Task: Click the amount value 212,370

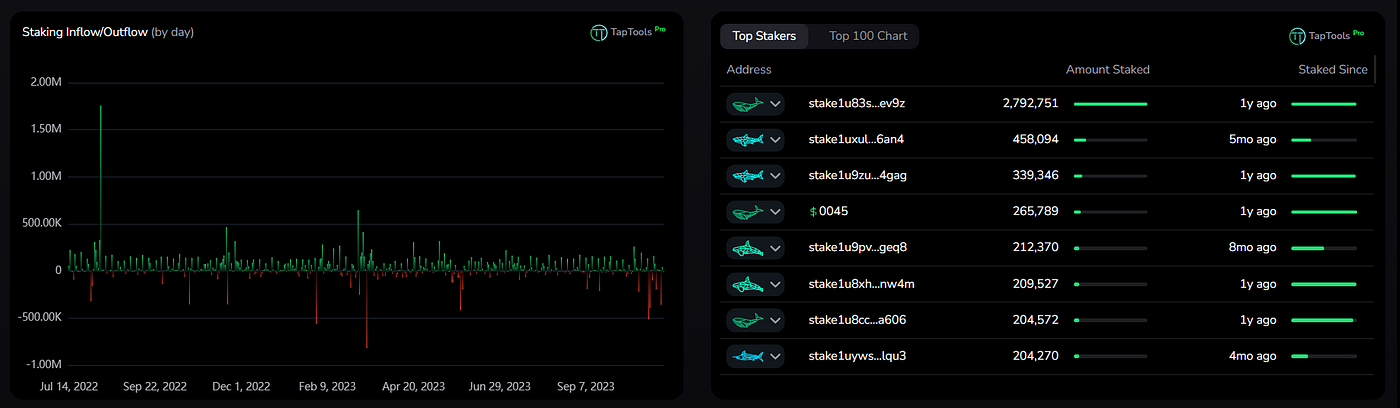Action: (1034, 248)
